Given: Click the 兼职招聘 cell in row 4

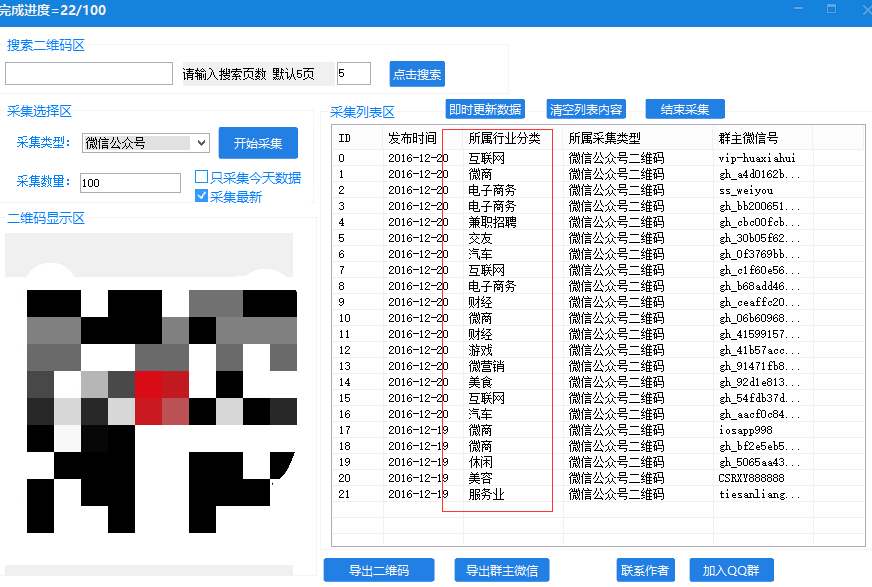Looking at the screenshot, I should pos(492,222).
